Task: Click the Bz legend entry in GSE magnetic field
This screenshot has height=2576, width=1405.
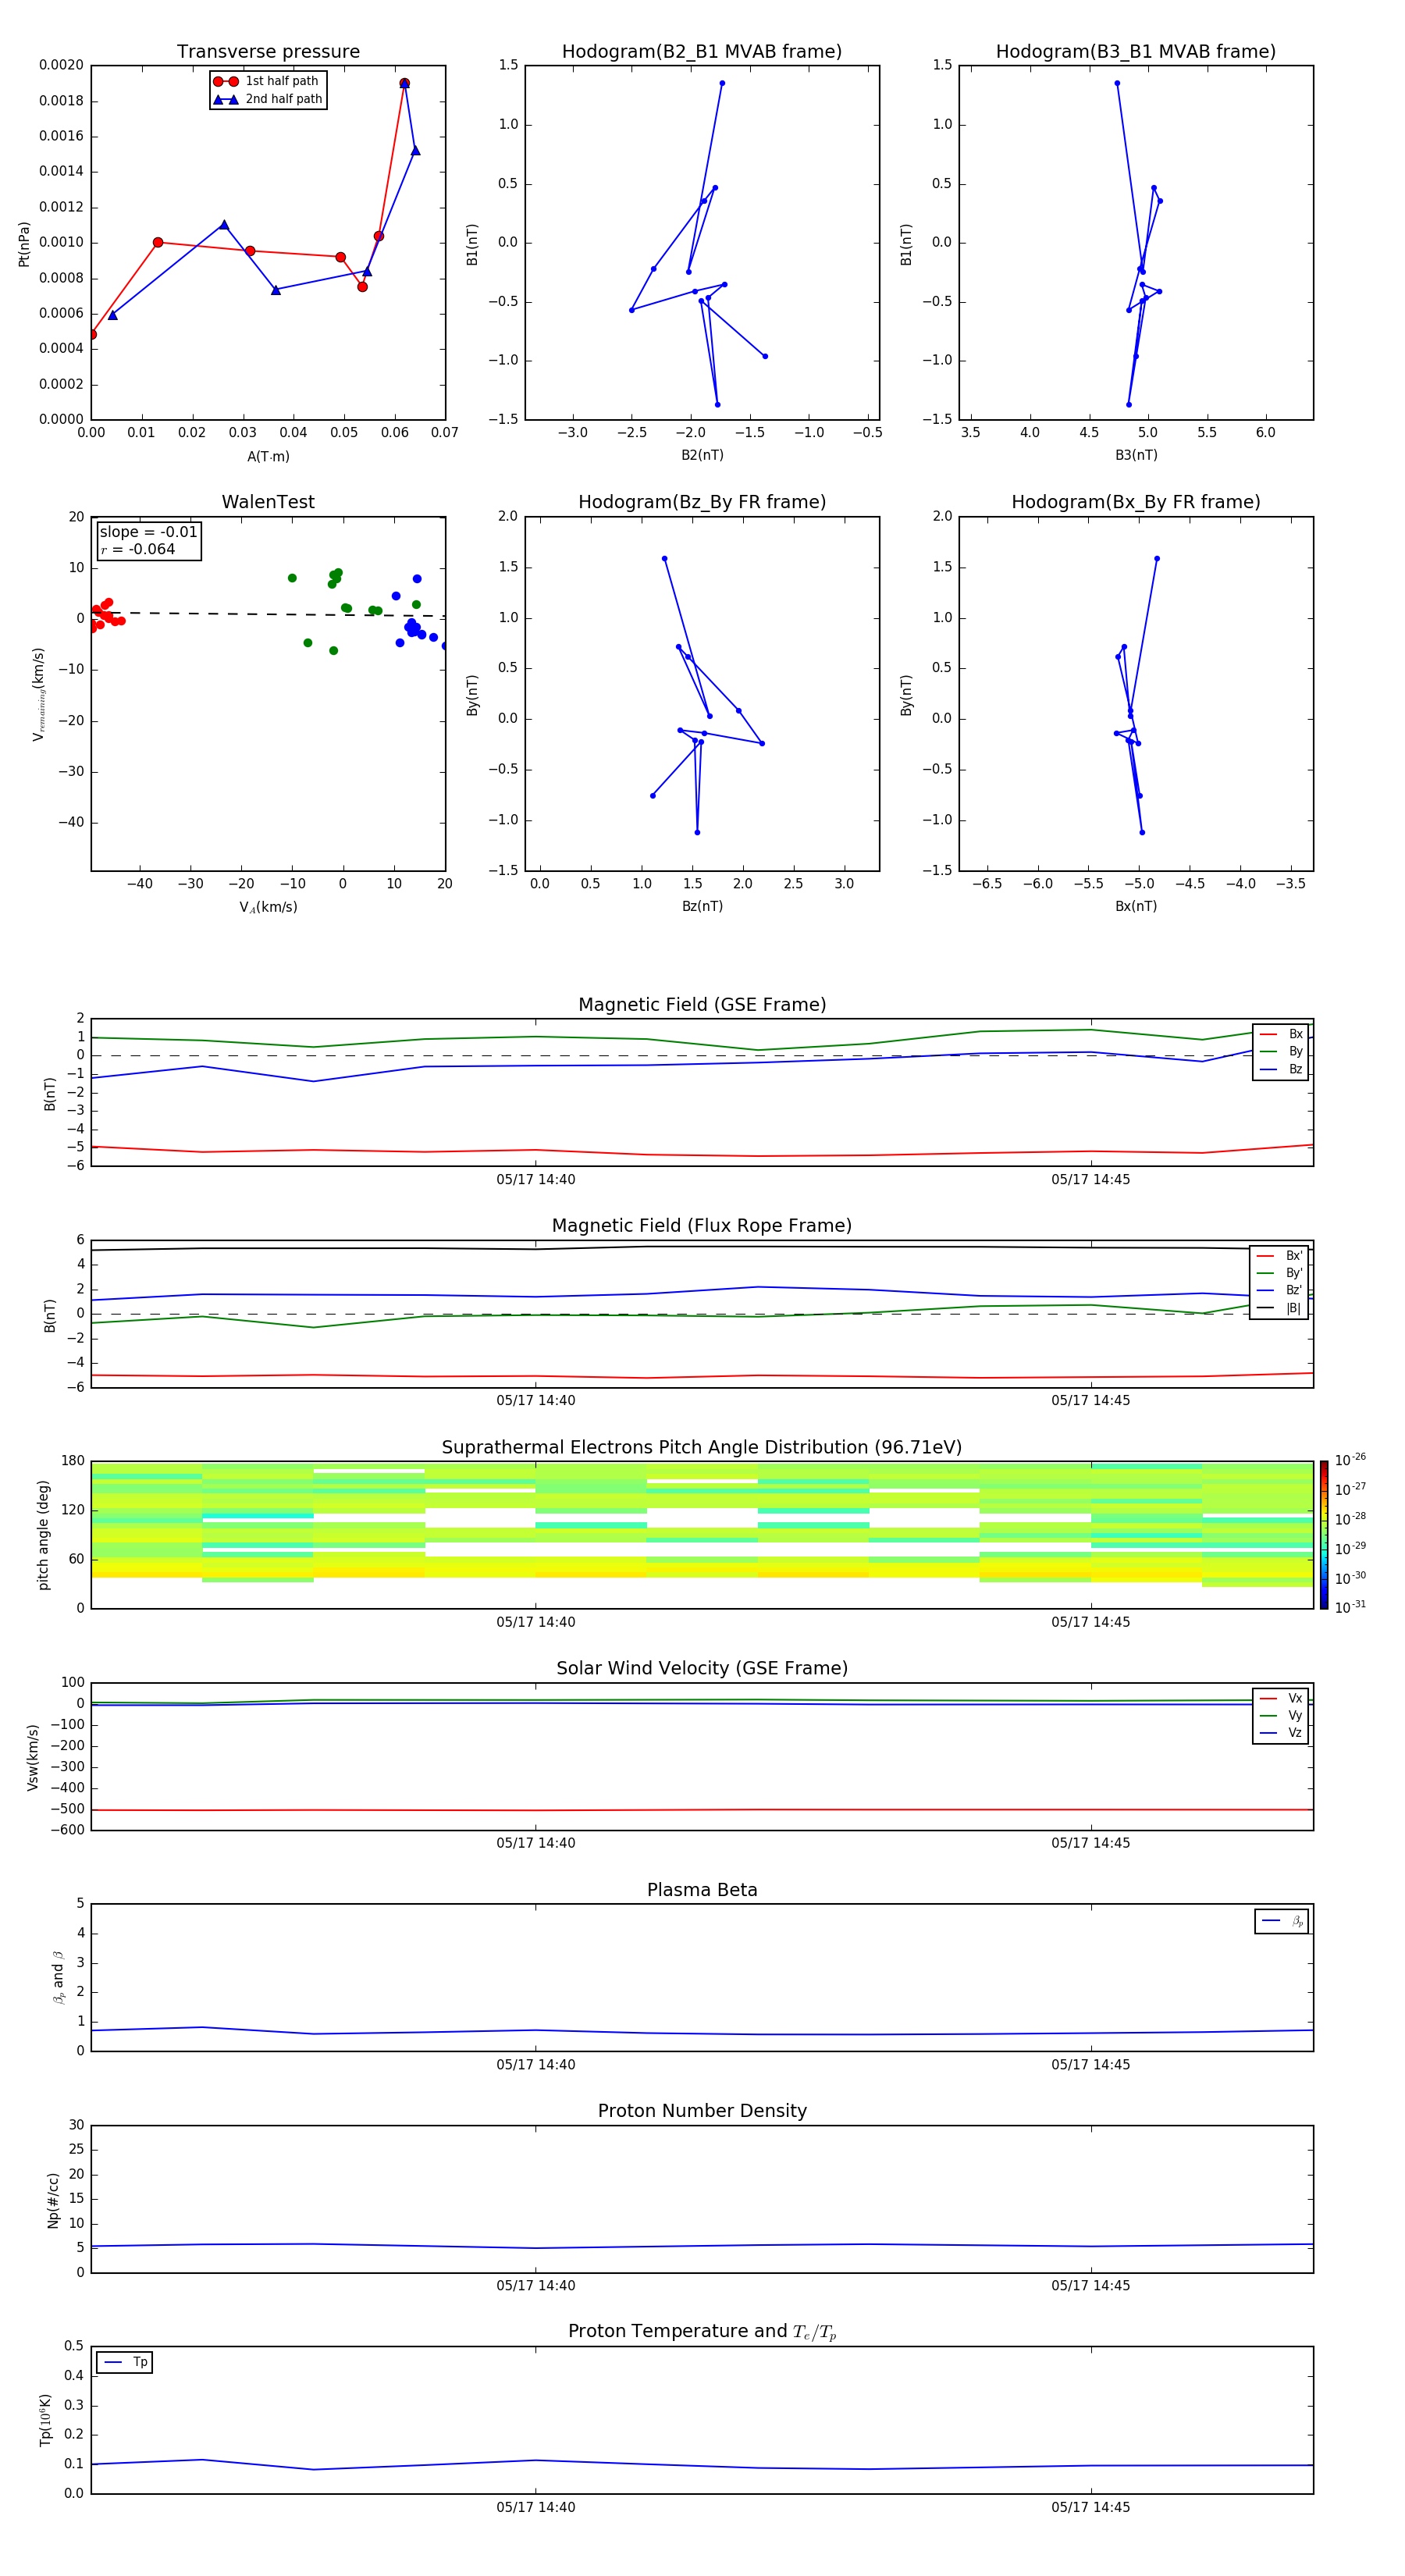Action: pyautogui.click(x=1281, y=1069)
